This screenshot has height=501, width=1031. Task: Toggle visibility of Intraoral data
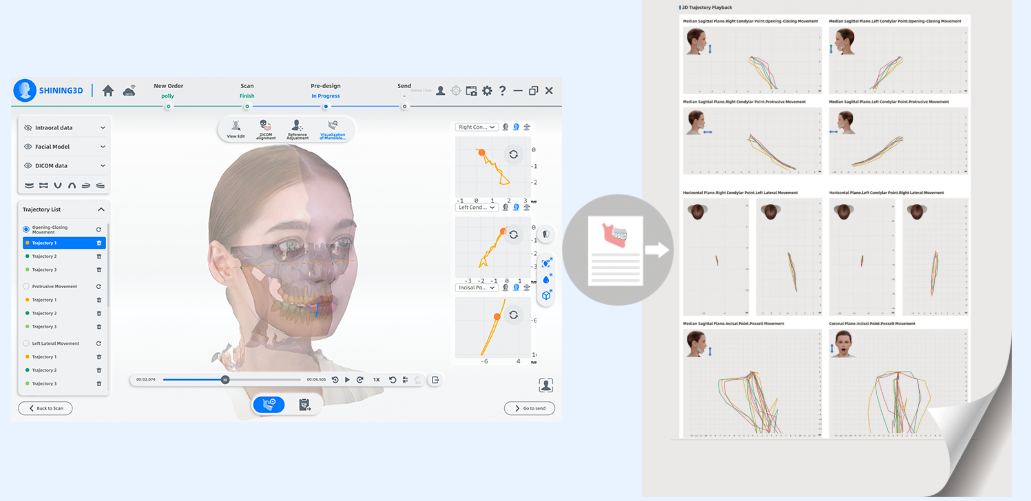click(x=28, y=128)
